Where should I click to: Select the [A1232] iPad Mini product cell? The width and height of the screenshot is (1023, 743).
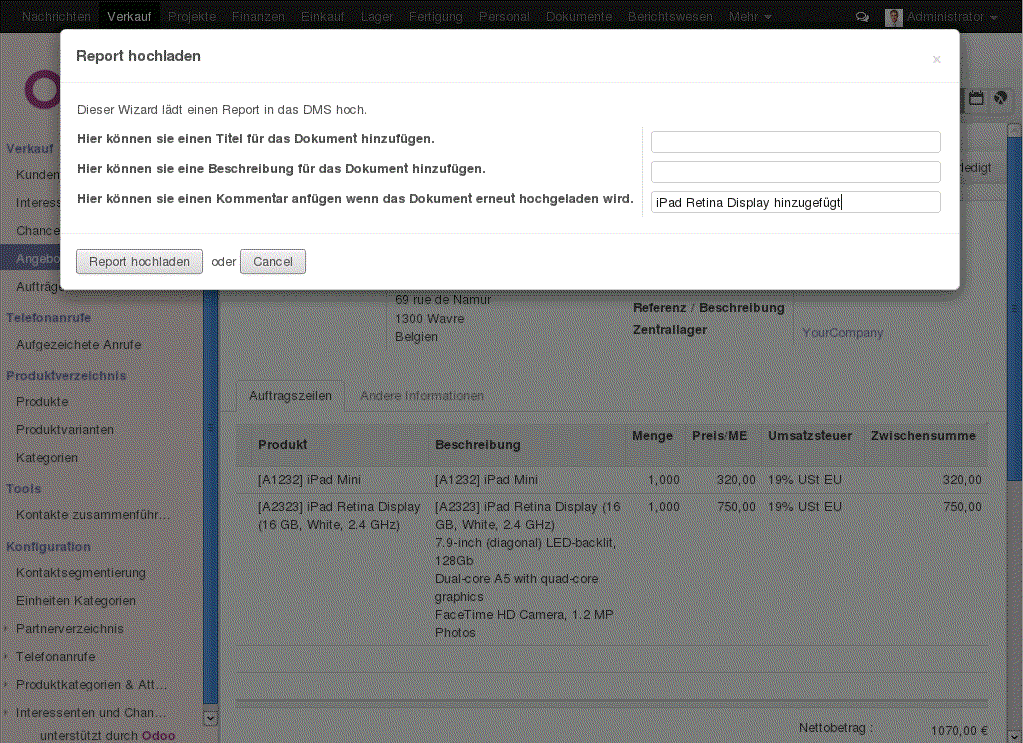point(309,480)
